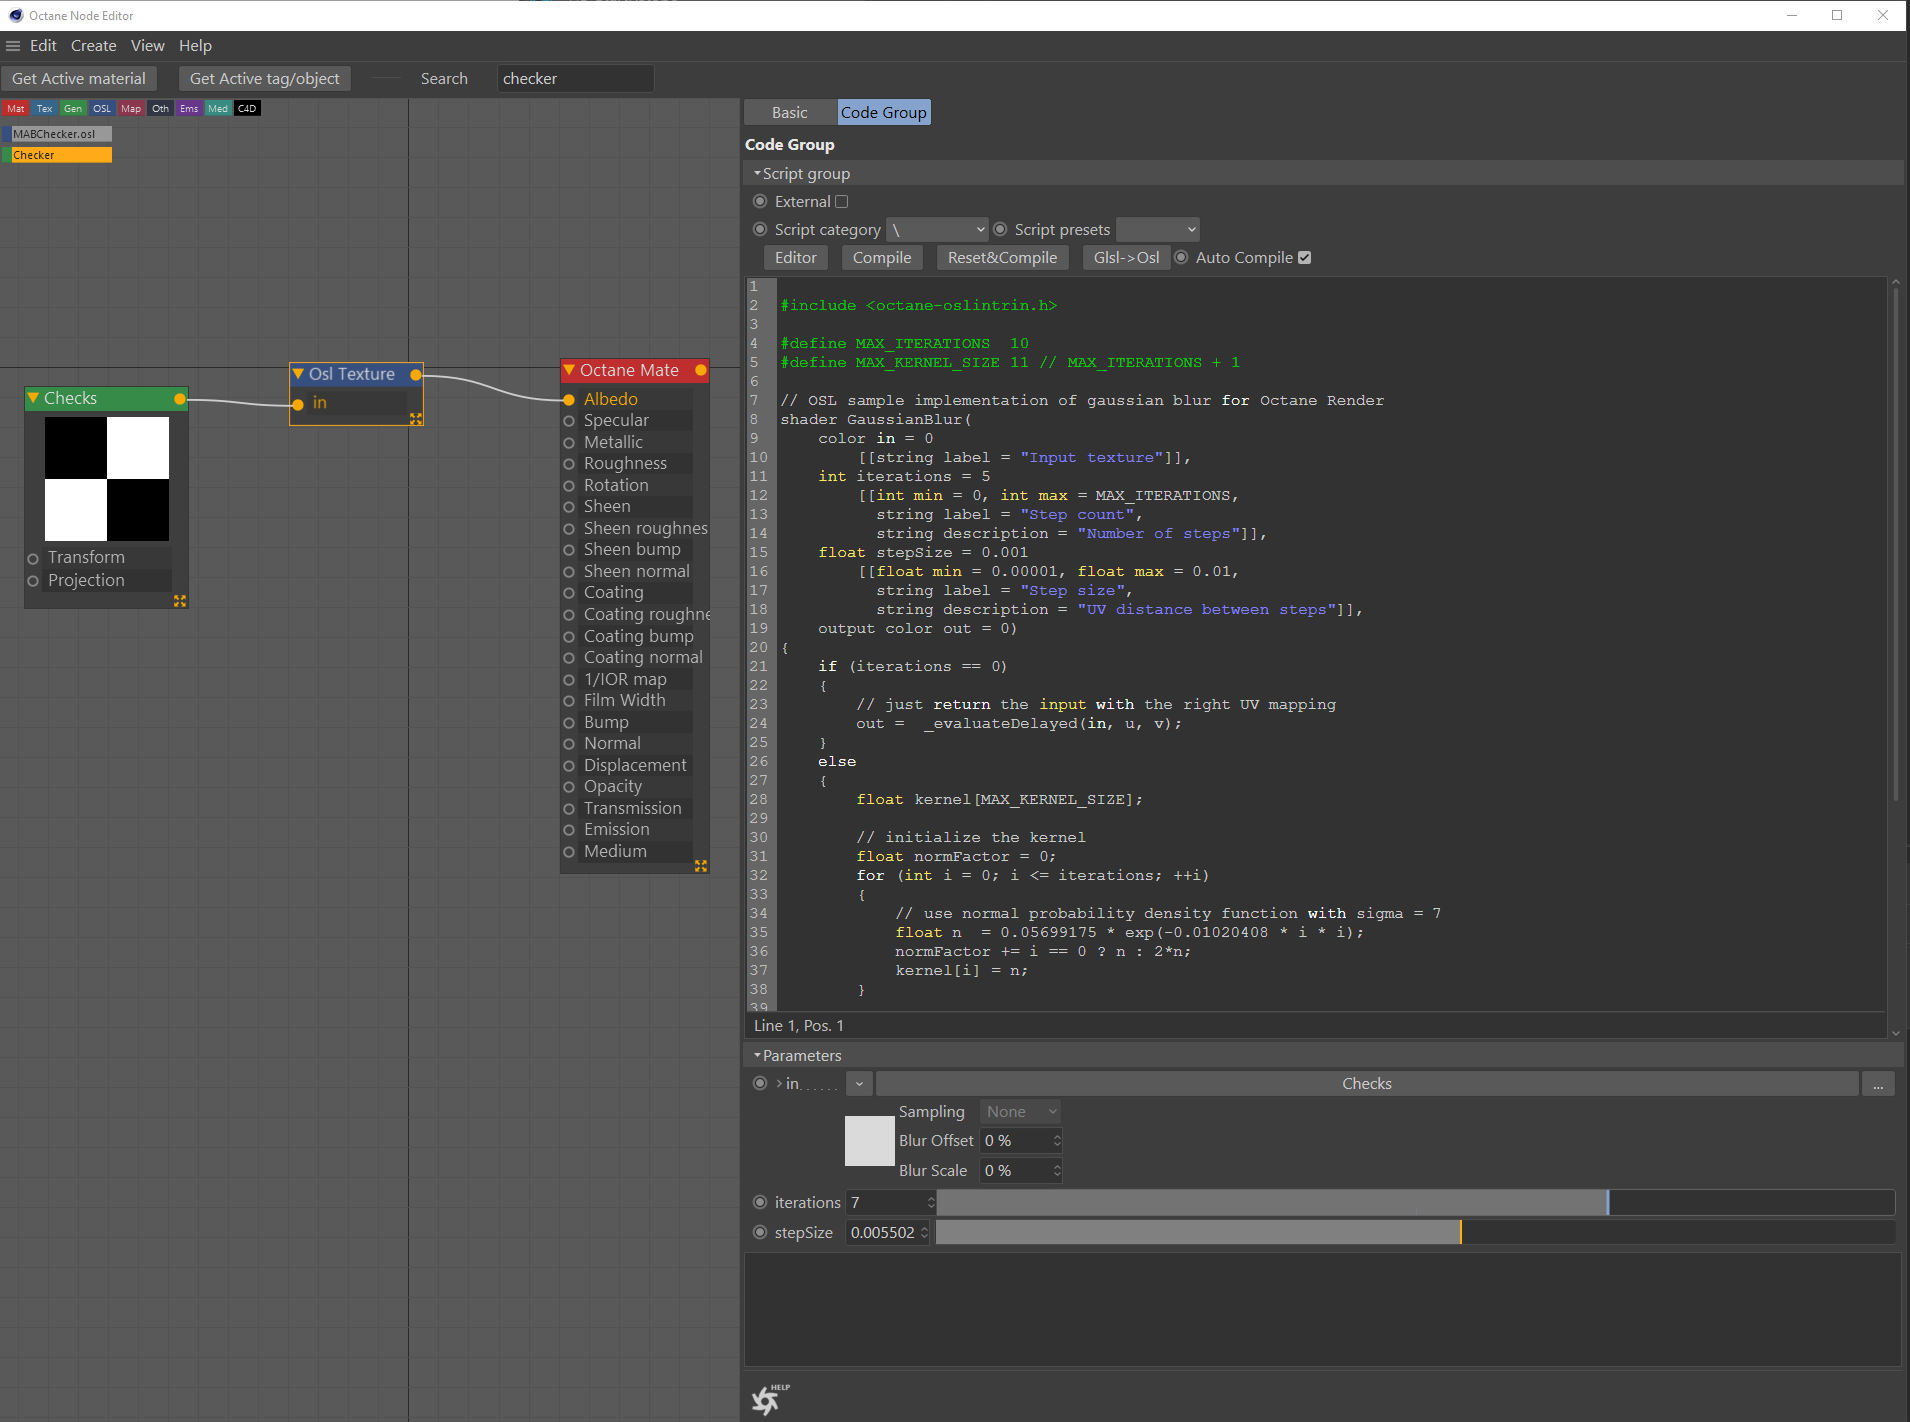Open the 'in' texture type dropdown arrow
This screenshot has width=1910, height=1422.
[x=859, y=1084]
